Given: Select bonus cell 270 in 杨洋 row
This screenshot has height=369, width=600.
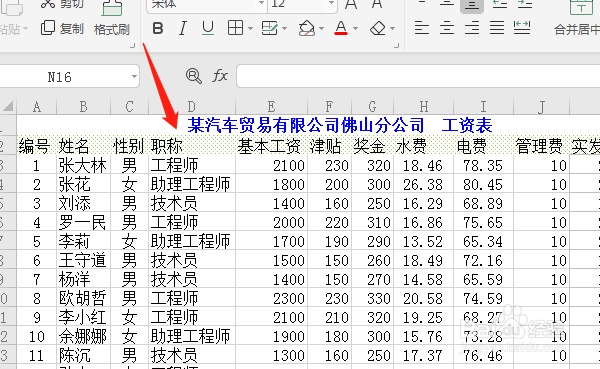Looking at the screenshot, I should coord(372,279).
